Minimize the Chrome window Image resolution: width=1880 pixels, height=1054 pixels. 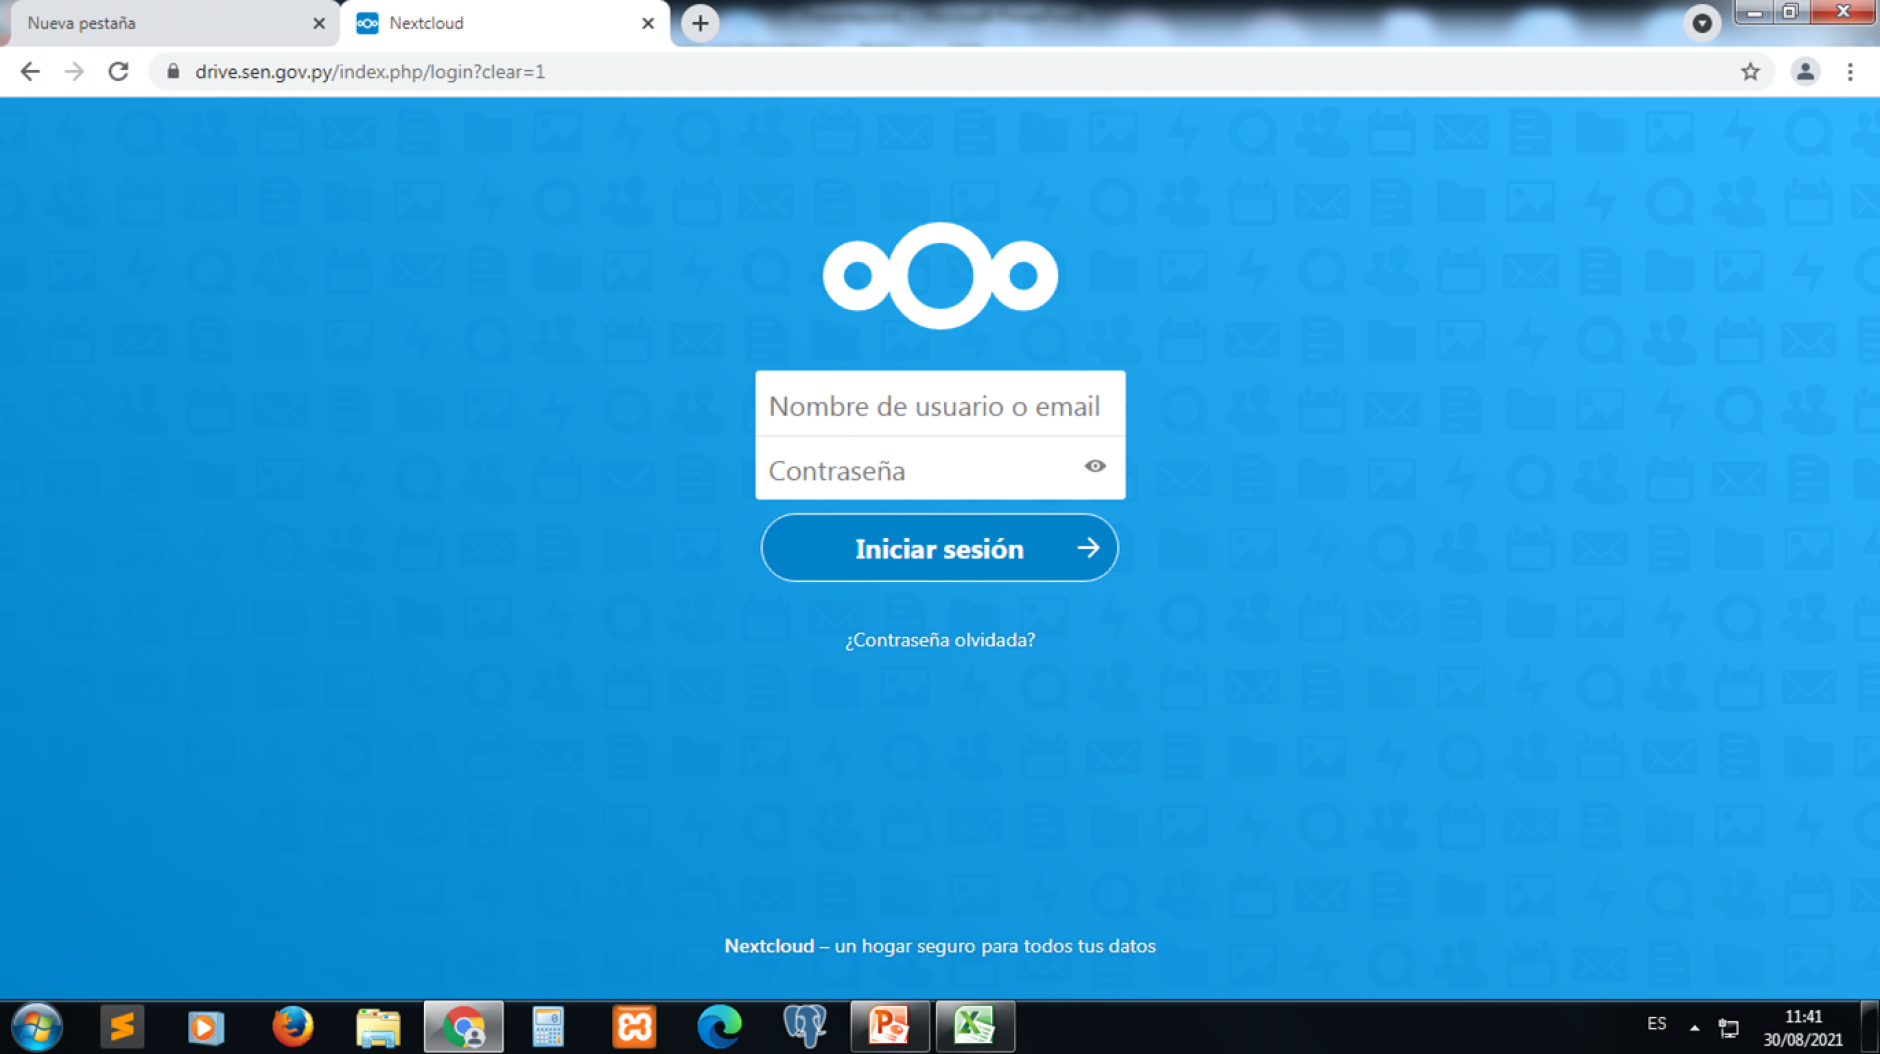(1754, 12)
